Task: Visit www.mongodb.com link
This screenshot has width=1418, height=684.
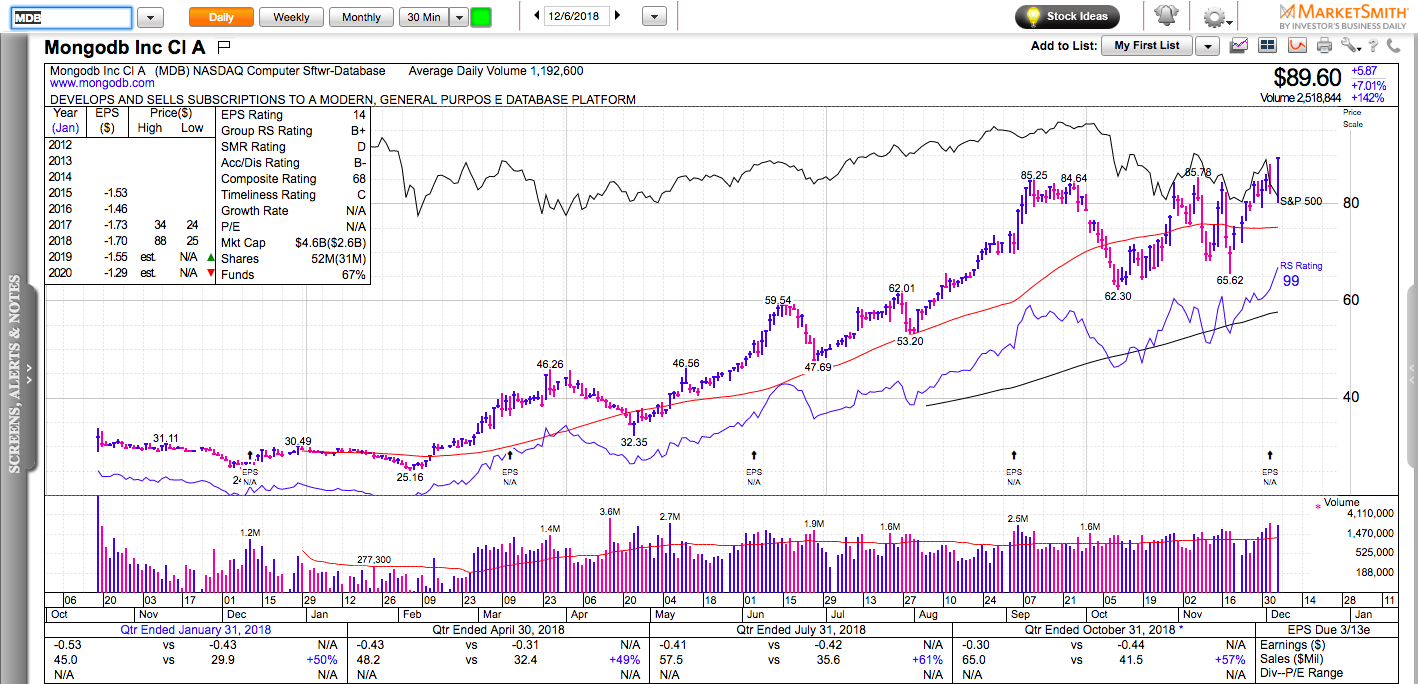Action: pyautogui.click(x=102, y=84)
